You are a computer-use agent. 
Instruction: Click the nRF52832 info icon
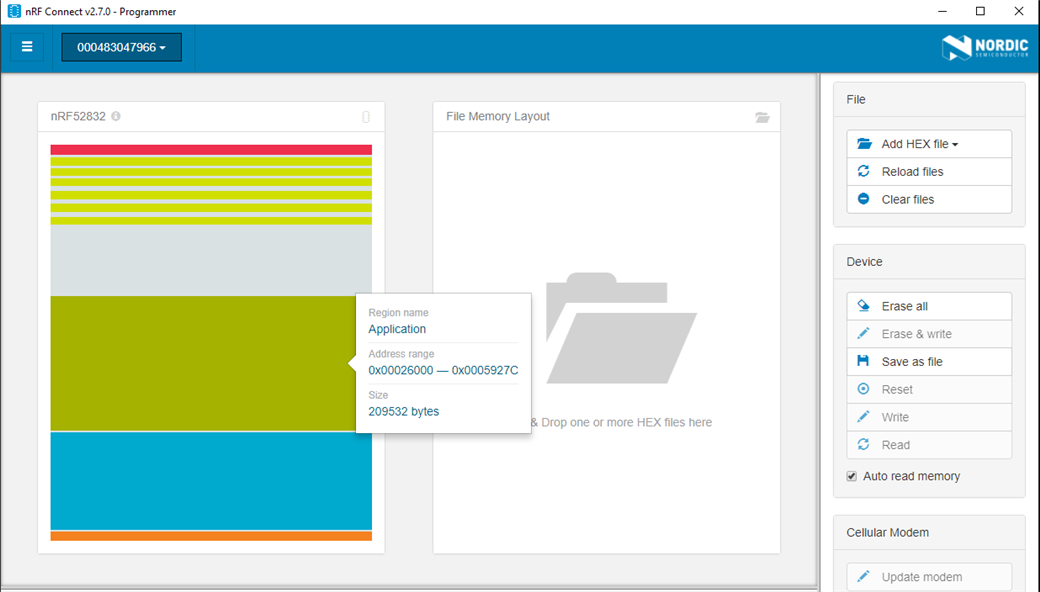(x=116, y=116)
